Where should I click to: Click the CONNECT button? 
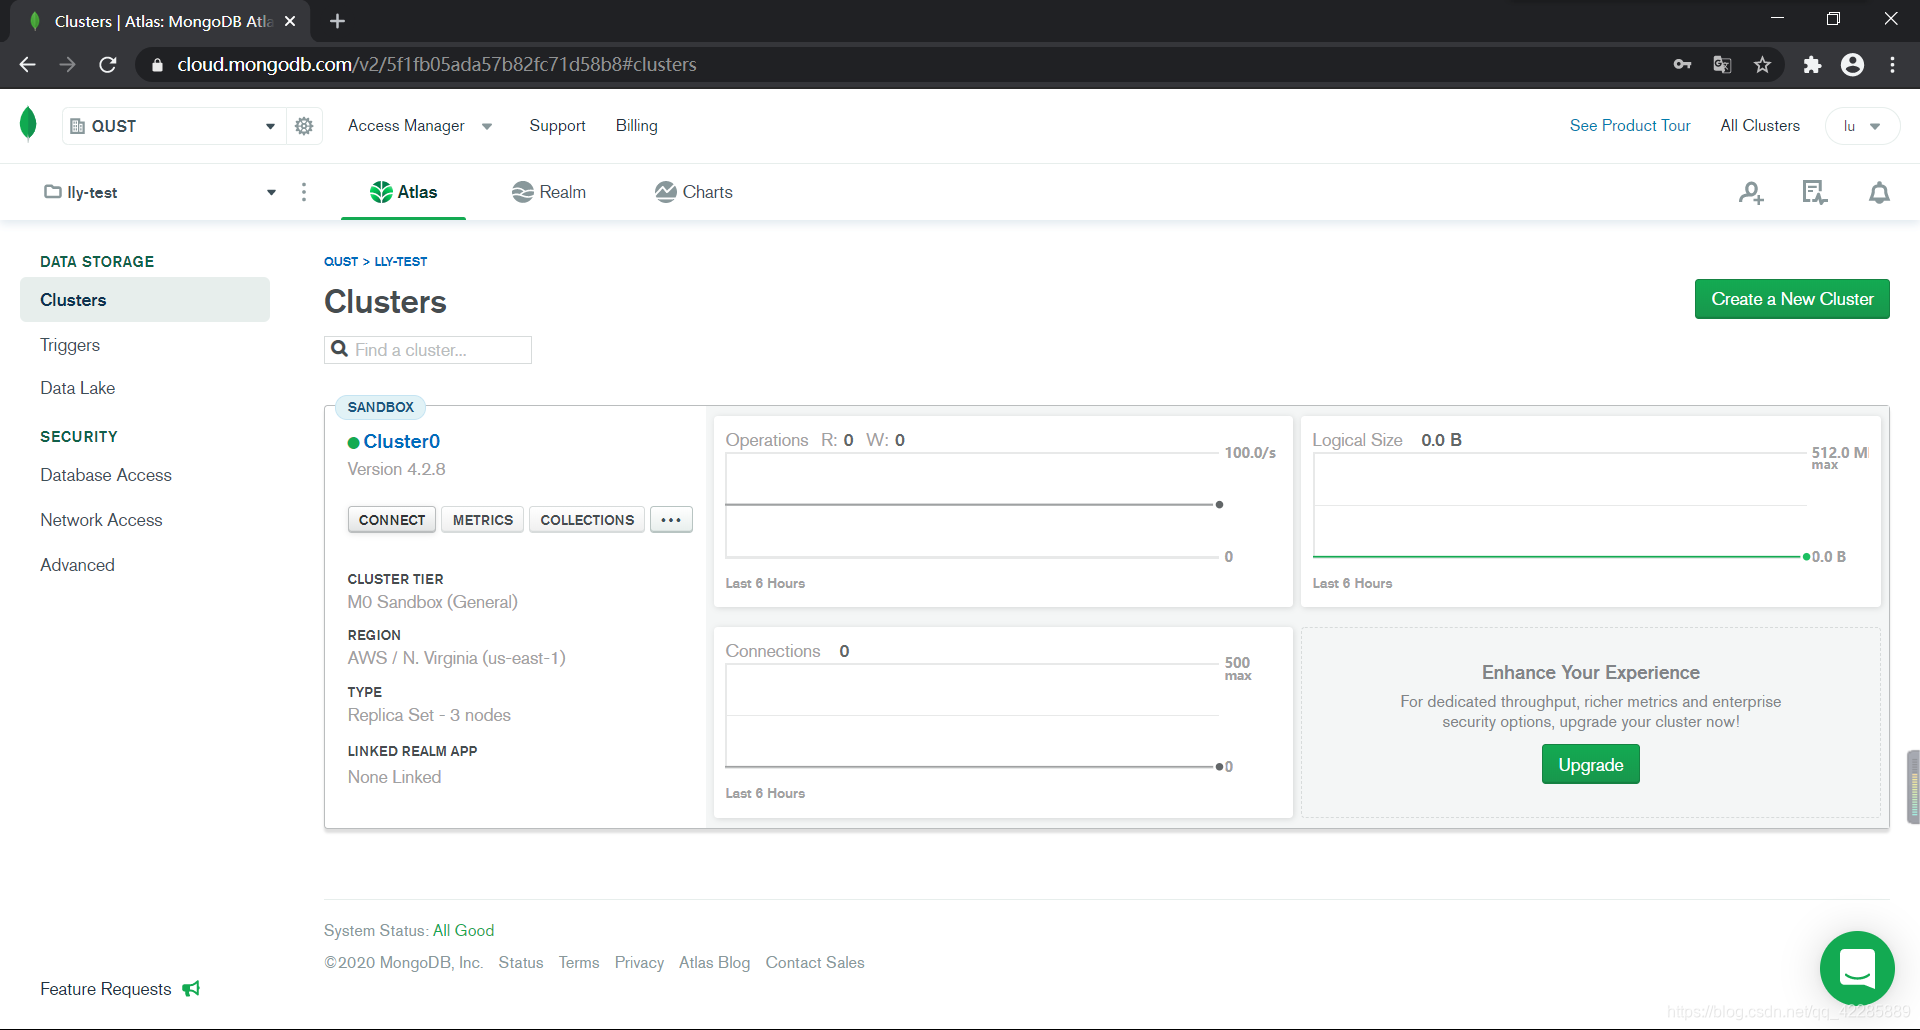[x=392, y=520]
